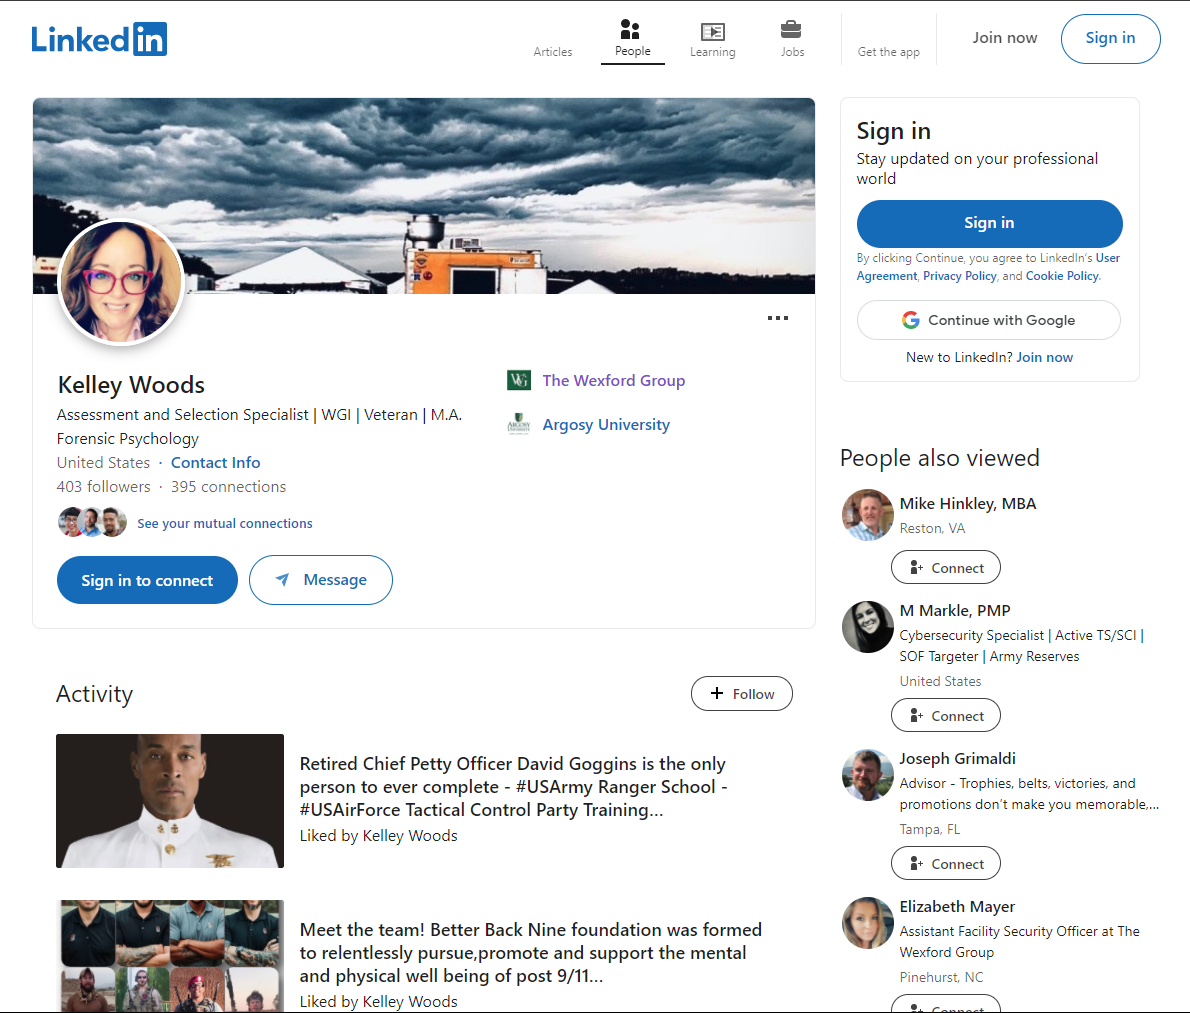This screenshot has height=1013, width=1190.
Task: Connect with M Markle
Action: coord(946,716)
